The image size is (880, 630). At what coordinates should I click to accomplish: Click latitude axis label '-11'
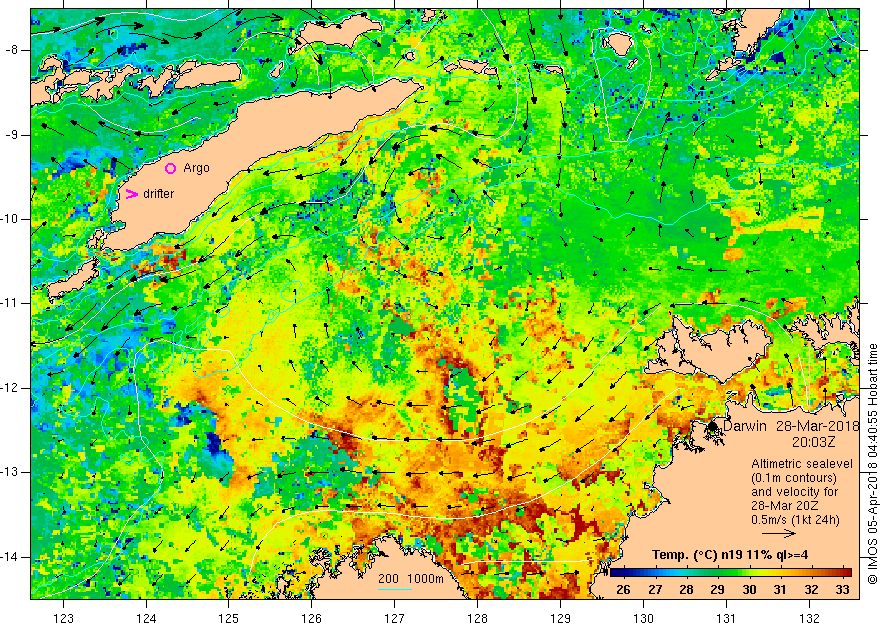tap(9, 303)
